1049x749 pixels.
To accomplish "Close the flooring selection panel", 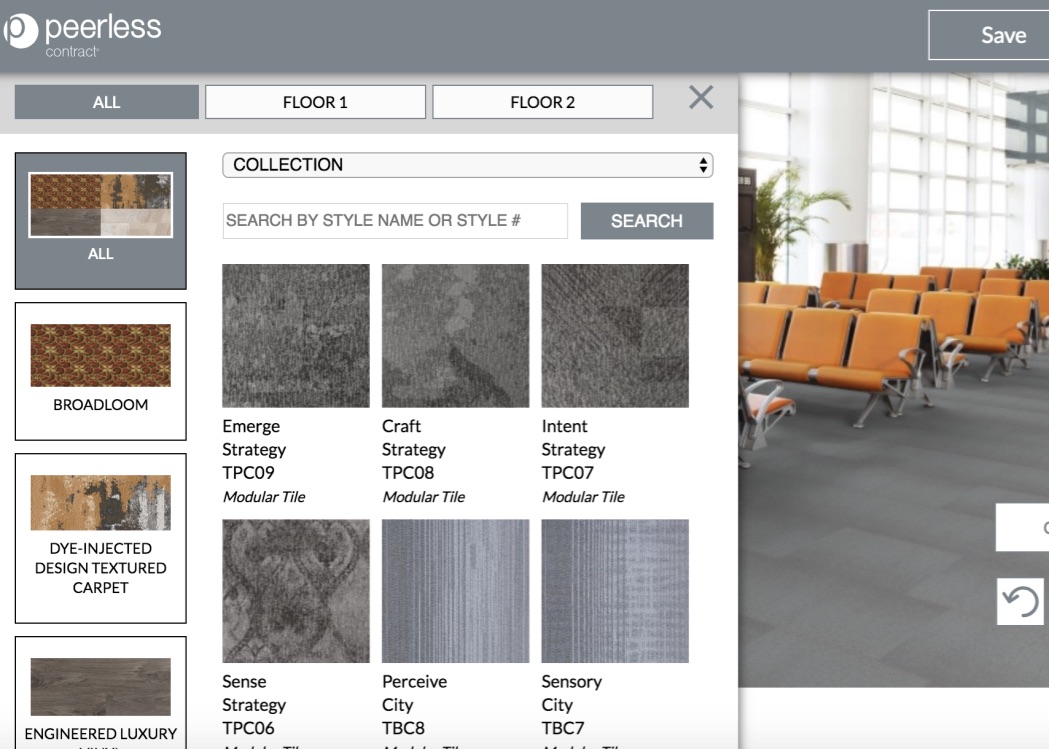I will pyautogui.click(x=701, y=98).
